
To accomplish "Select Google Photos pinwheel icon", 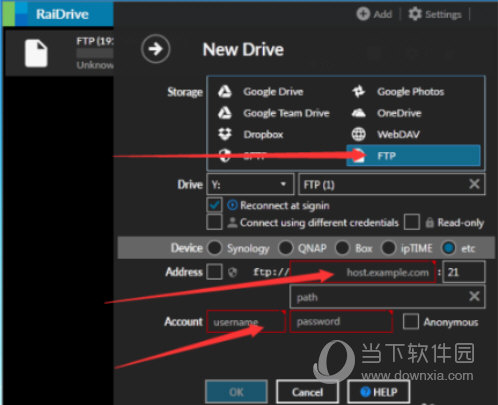I will click(x=359, y=91).
